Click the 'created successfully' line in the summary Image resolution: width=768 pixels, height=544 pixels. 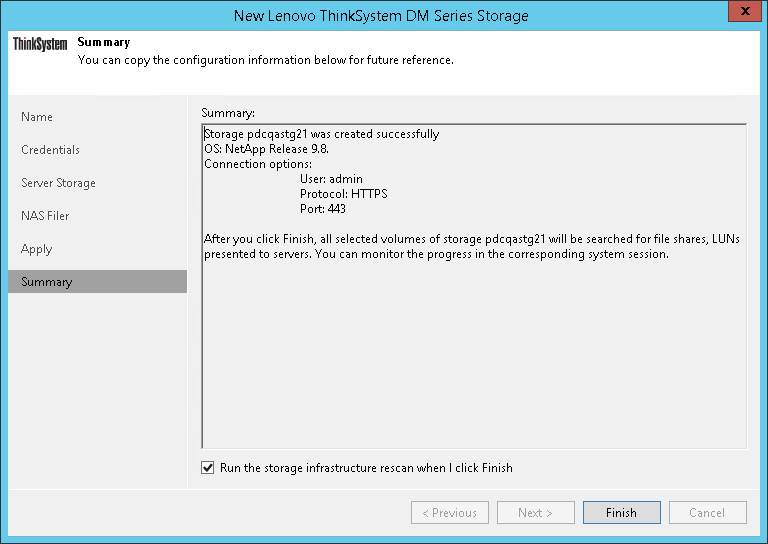point(321,134)
